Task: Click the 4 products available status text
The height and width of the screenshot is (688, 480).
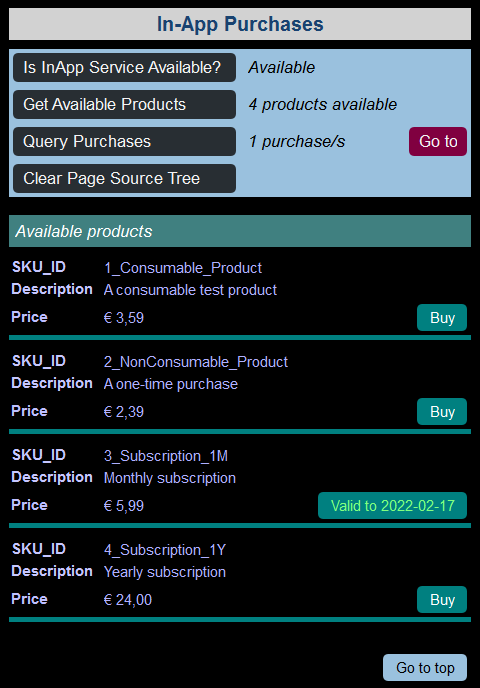Action: tap(322, 104)
